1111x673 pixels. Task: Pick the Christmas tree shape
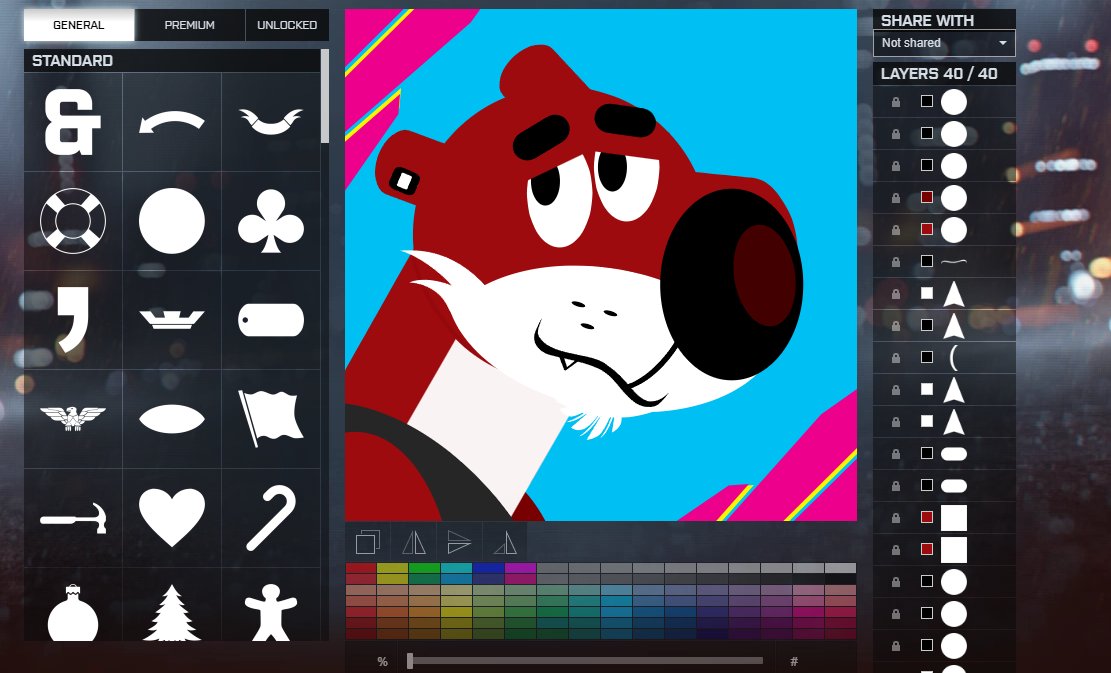(171, 613)
